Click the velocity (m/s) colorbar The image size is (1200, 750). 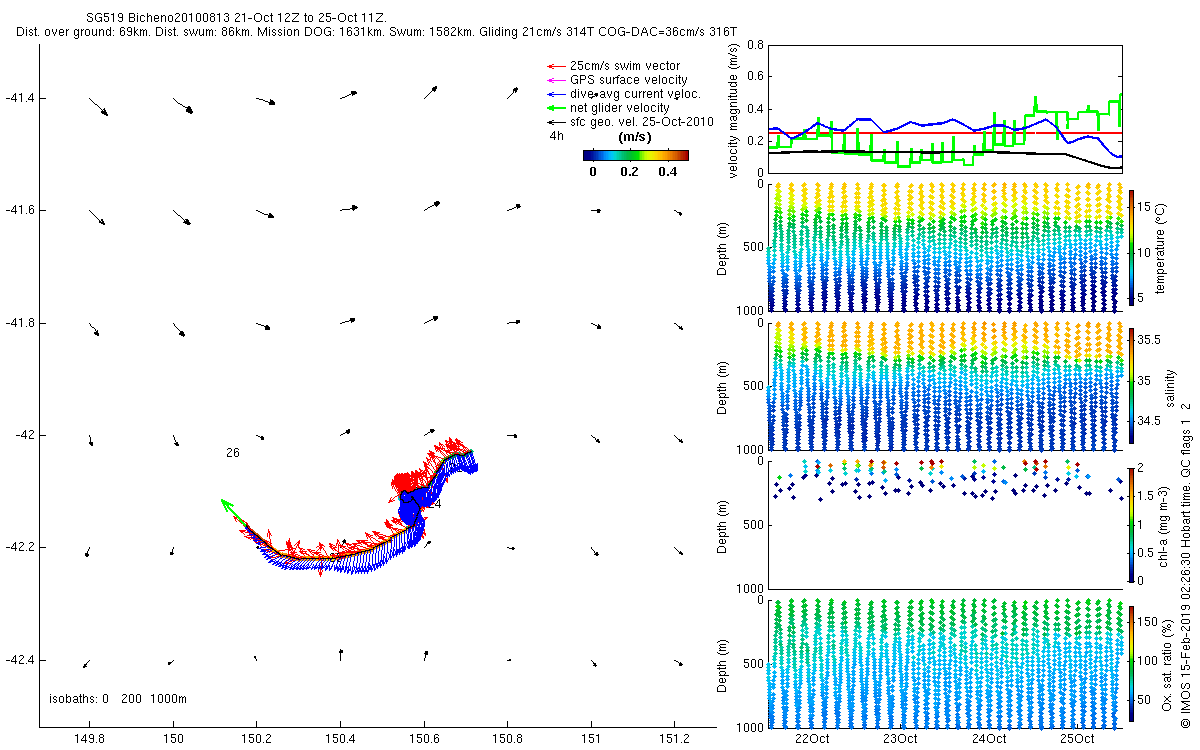coord(635,155)
